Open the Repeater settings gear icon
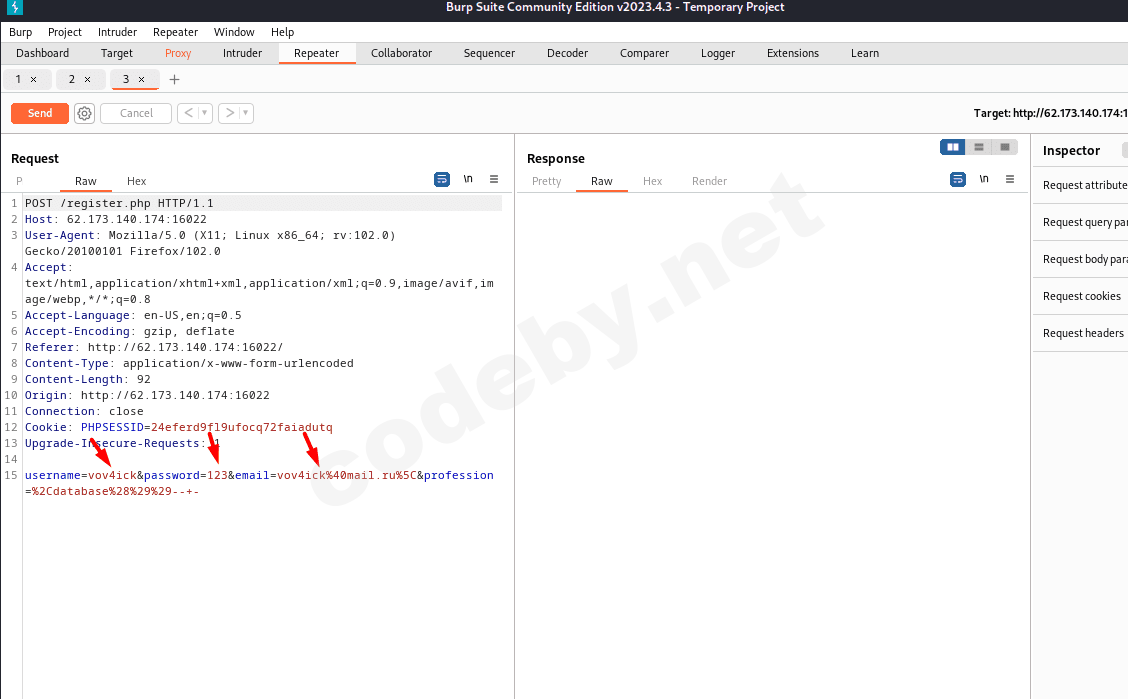 click(x=84, y=113)
